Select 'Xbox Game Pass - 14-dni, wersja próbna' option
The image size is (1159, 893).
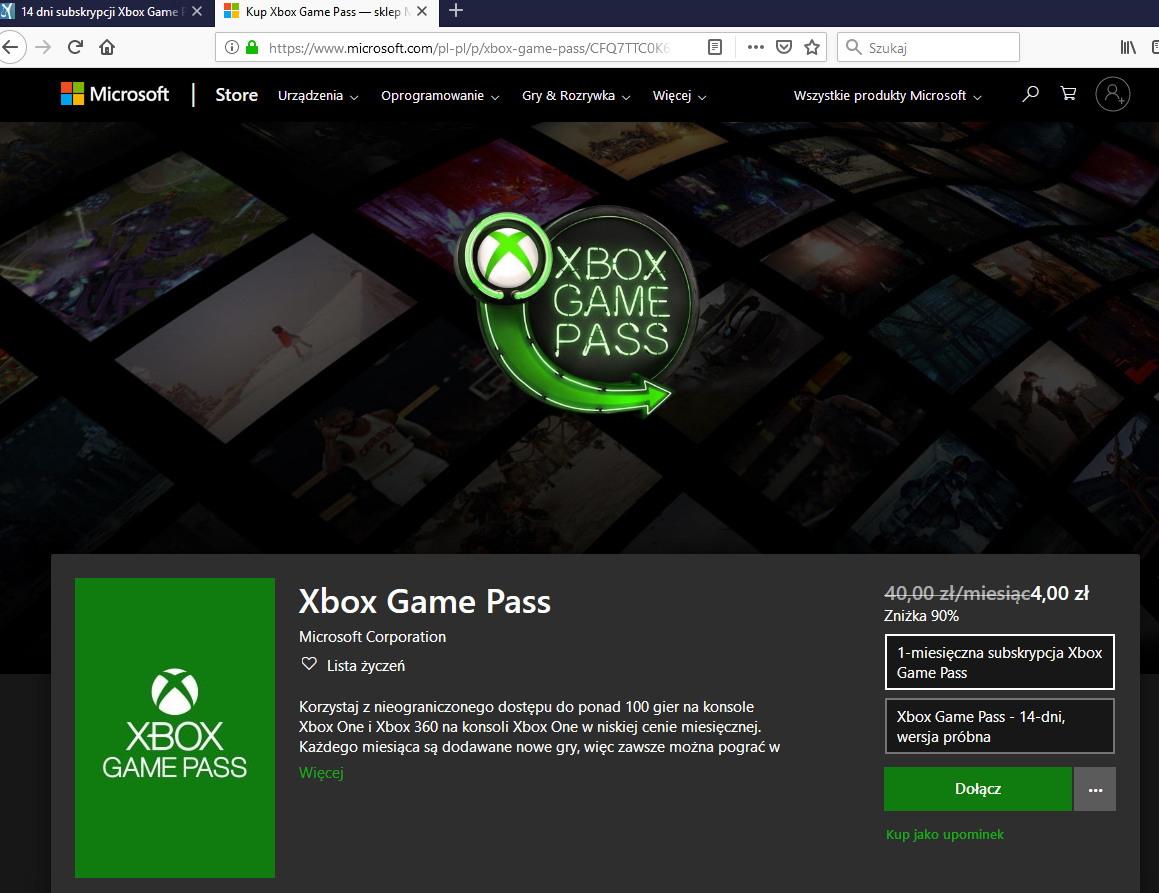[x=999, y=726]
